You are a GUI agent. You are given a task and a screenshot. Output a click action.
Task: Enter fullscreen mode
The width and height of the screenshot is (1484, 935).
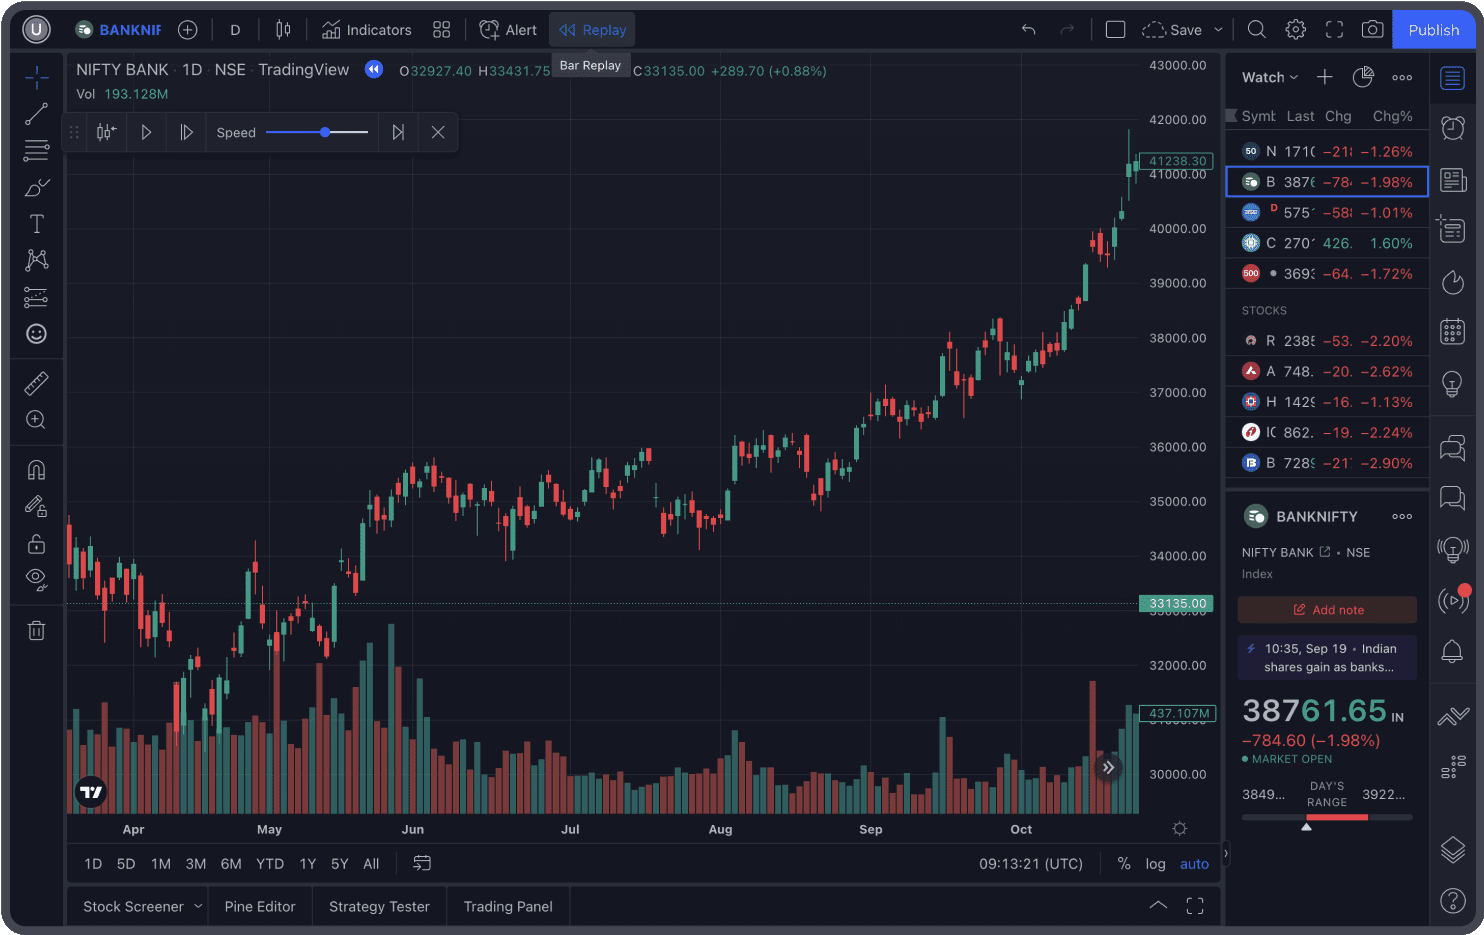pos(1334,30)
